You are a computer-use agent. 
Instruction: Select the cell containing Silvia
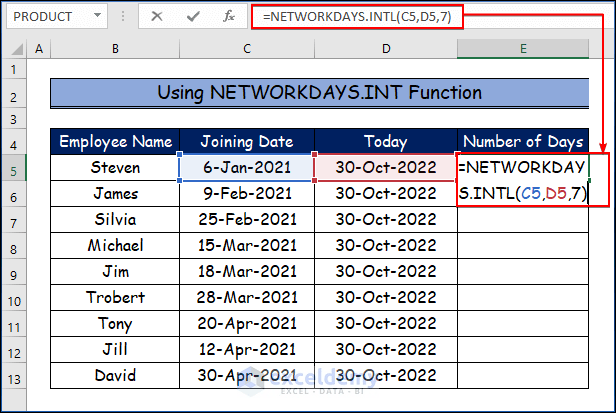pyautogui.click(x=115, y=219)
